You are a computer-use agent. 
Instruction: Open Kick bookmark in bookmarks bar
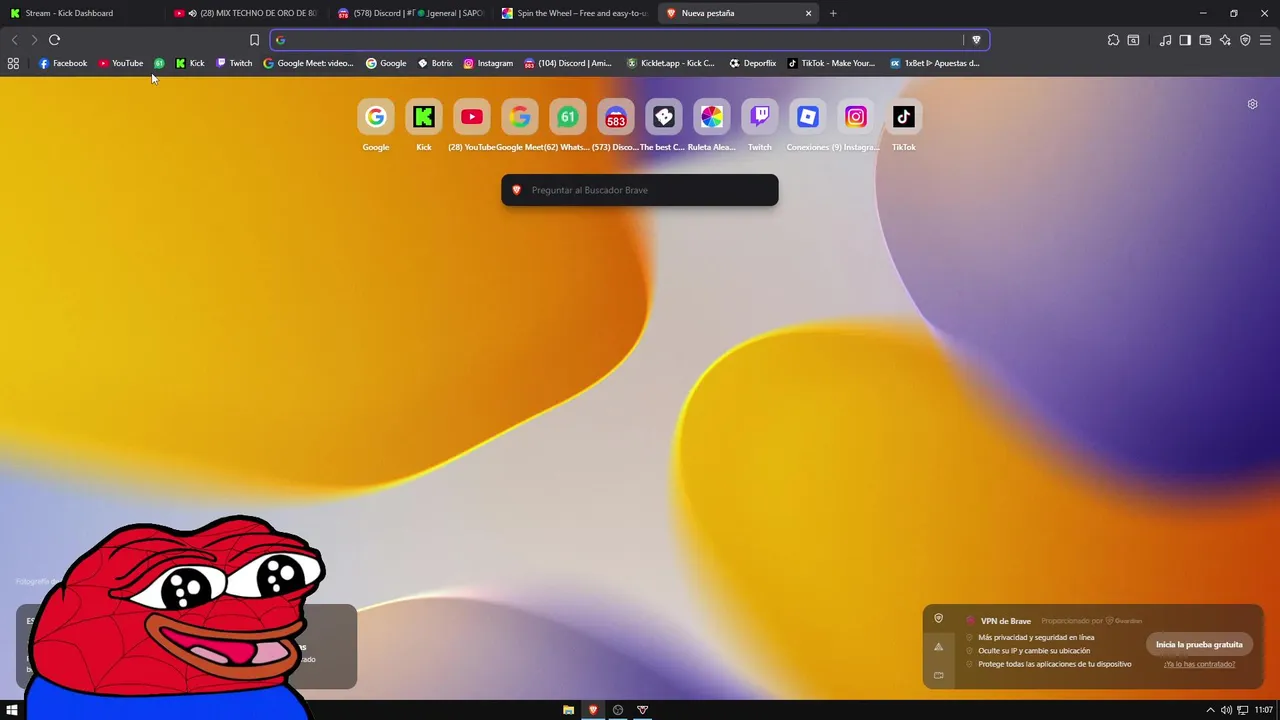[189, 63]
